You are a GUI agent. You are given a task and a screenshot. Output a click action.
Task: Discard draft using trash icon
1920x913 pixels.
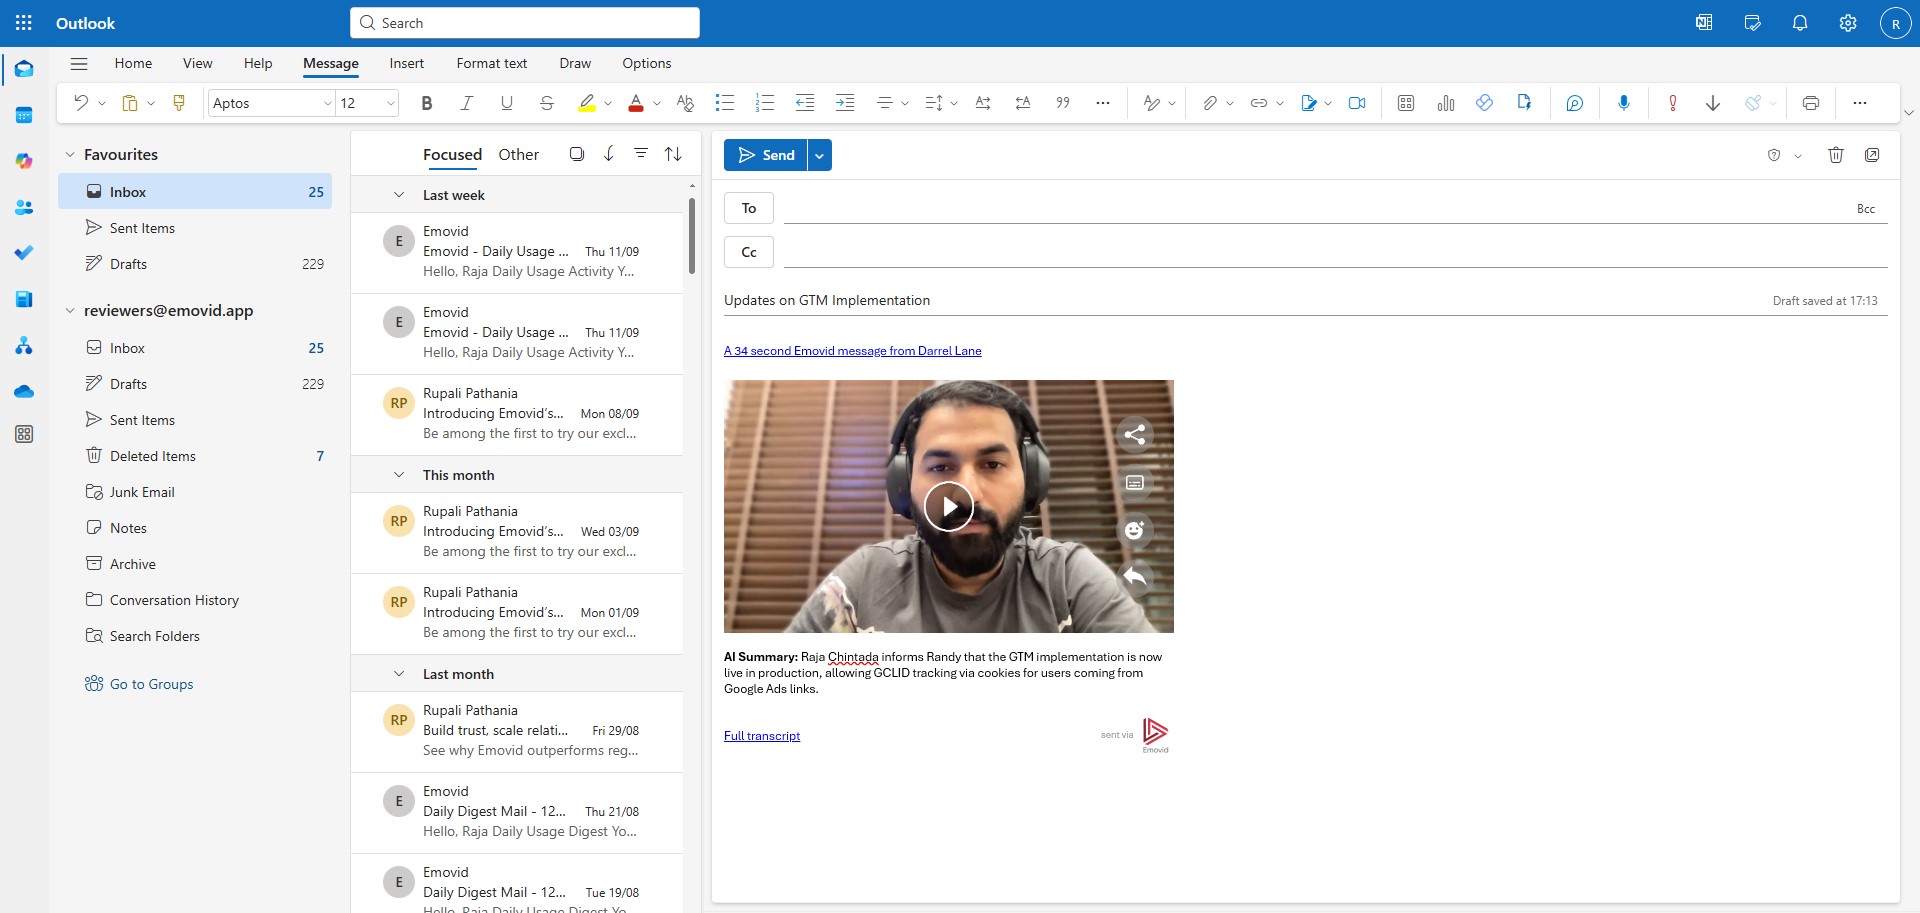(1835, 155)
